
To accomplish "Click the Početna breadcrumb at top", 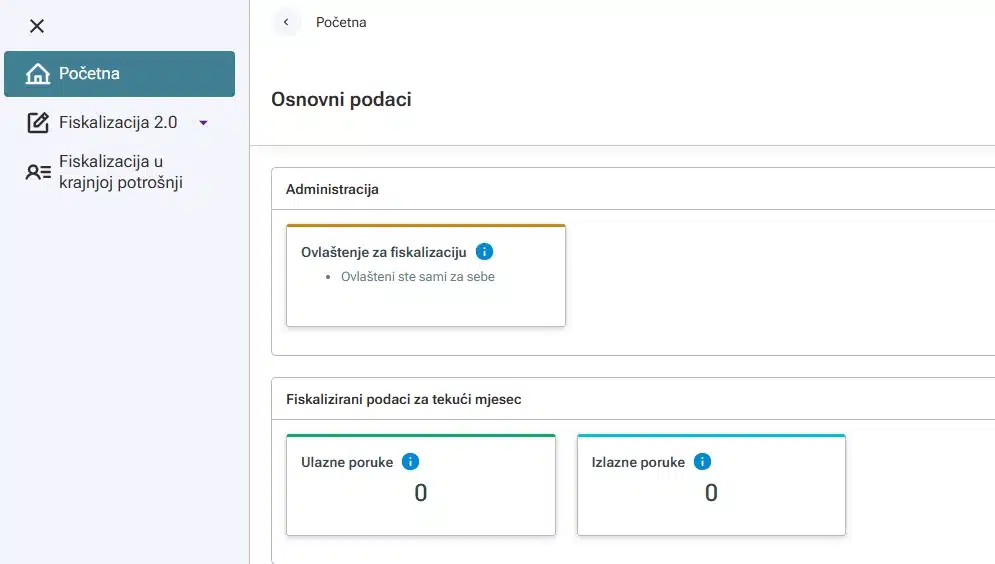I will [x=341, y=22].
